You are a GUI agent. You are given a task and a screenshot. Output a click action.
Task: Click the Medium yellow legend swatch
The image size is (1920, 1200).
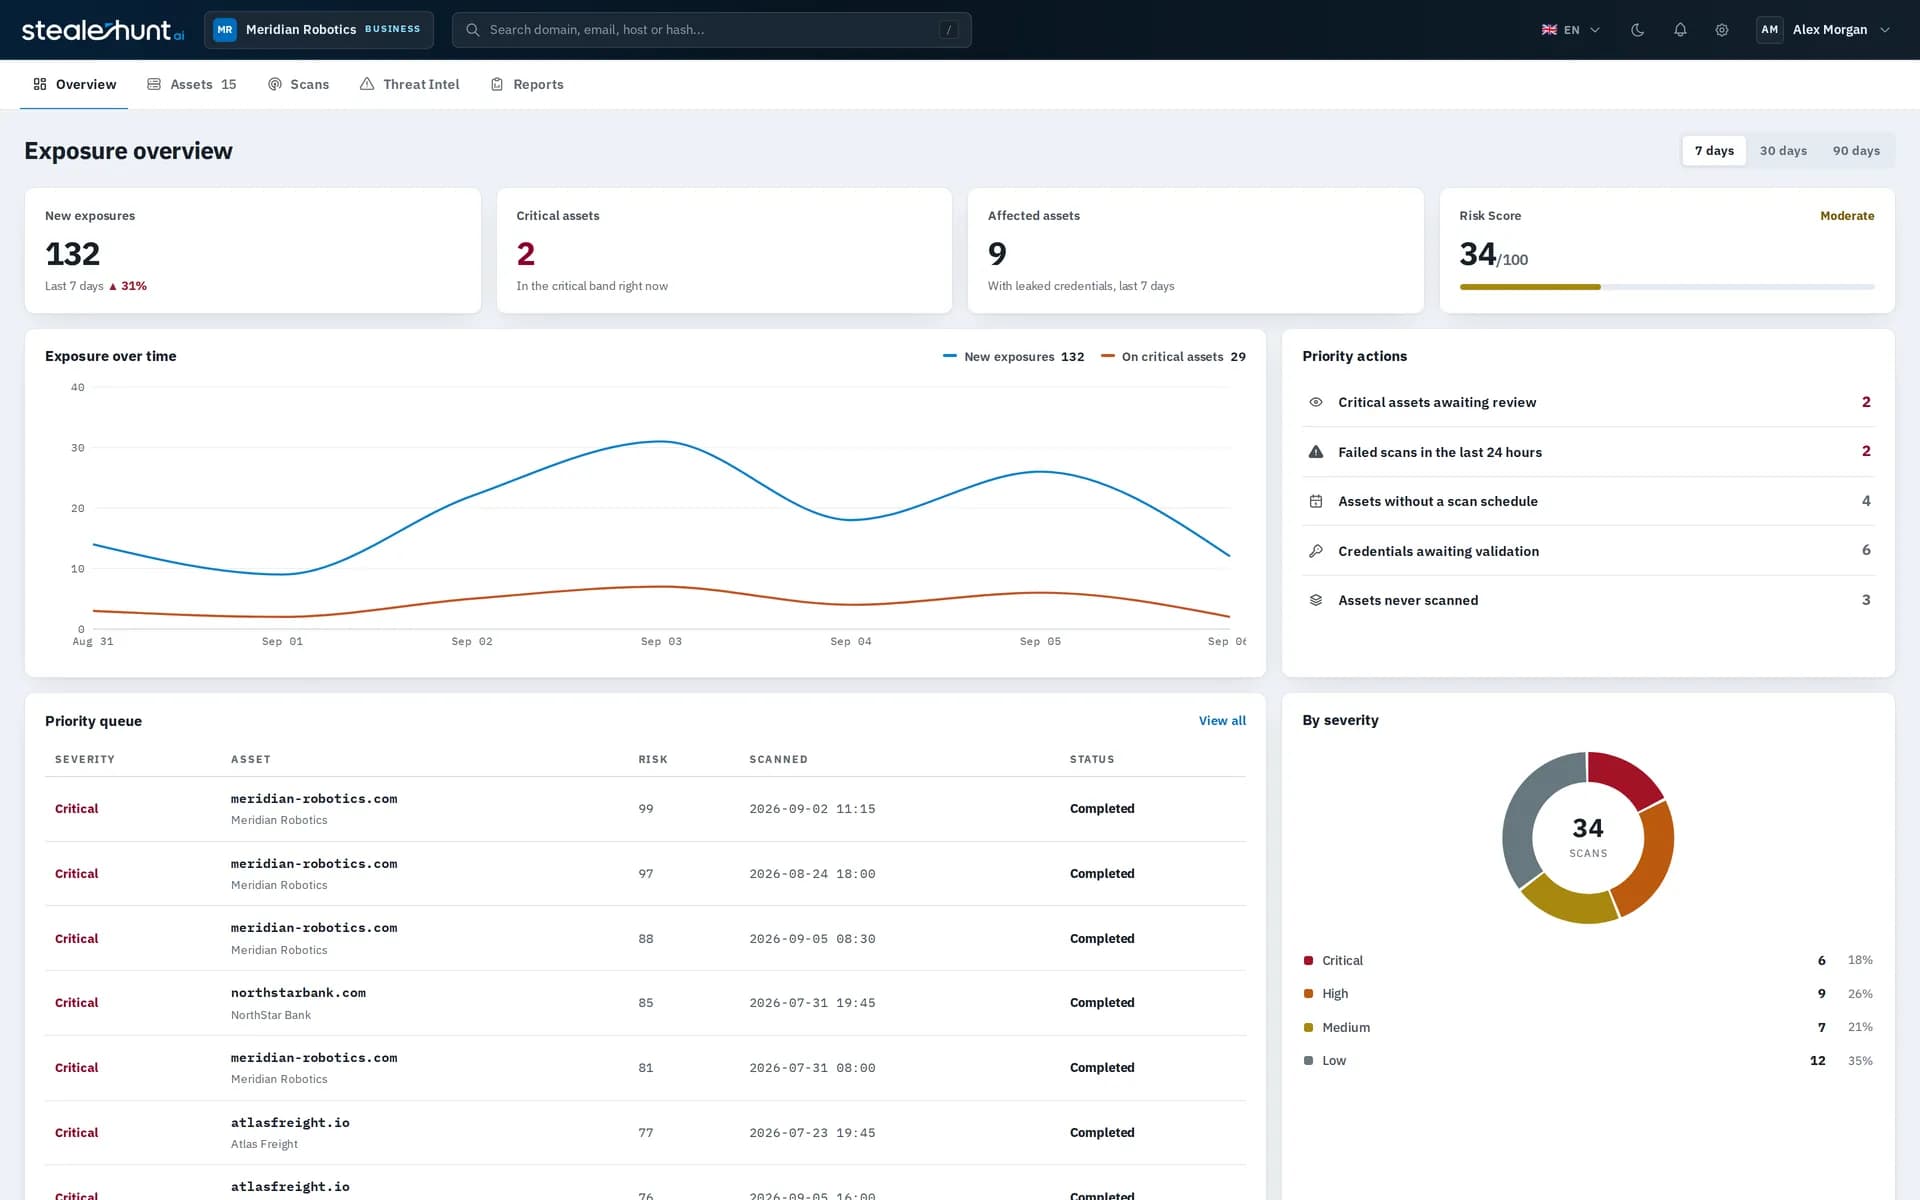(1308, 1028)
